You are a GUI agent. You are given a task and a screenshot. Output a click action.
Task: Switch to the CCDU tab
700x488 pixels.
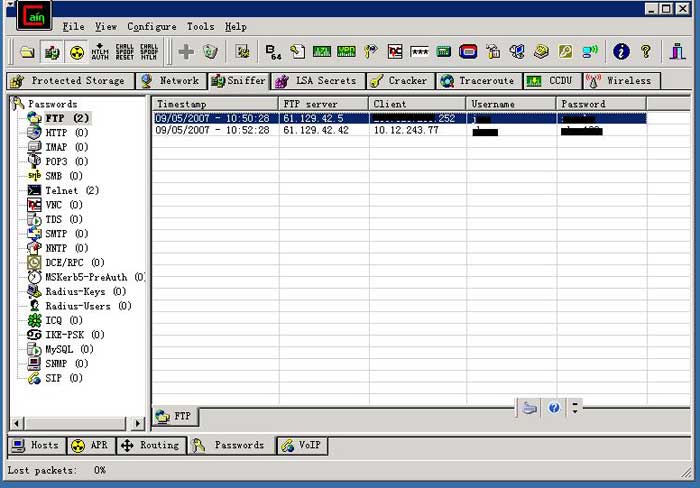(x=553, y=81)
